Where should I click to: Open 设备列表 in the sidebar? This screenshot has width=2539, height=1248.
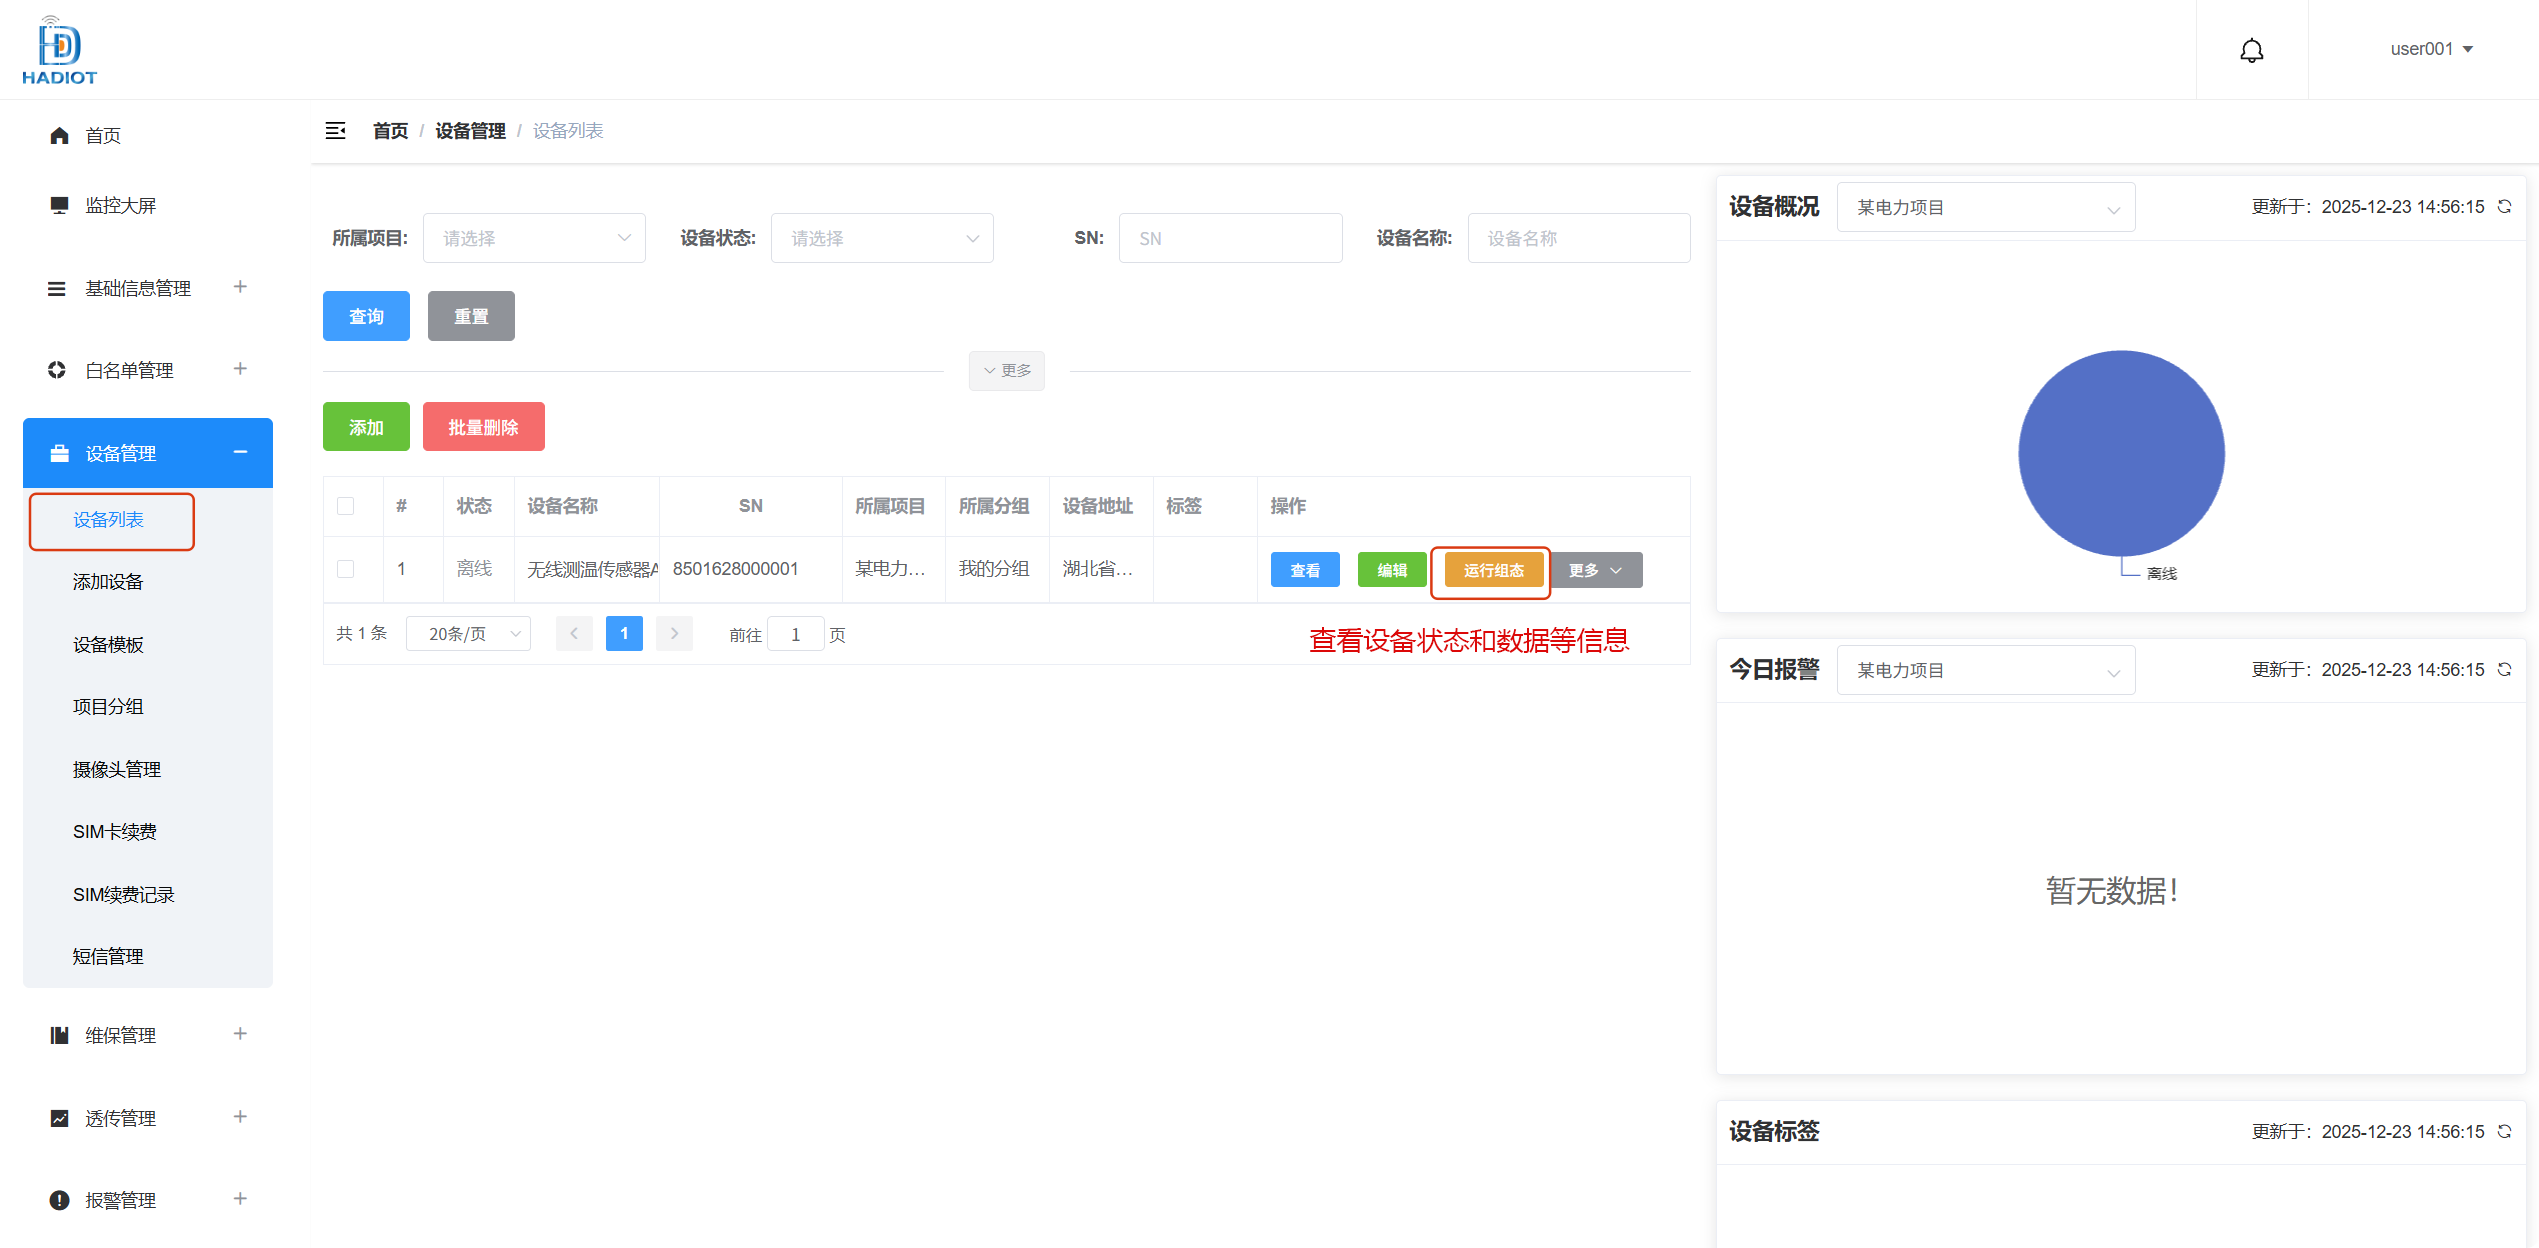(108, 520)
